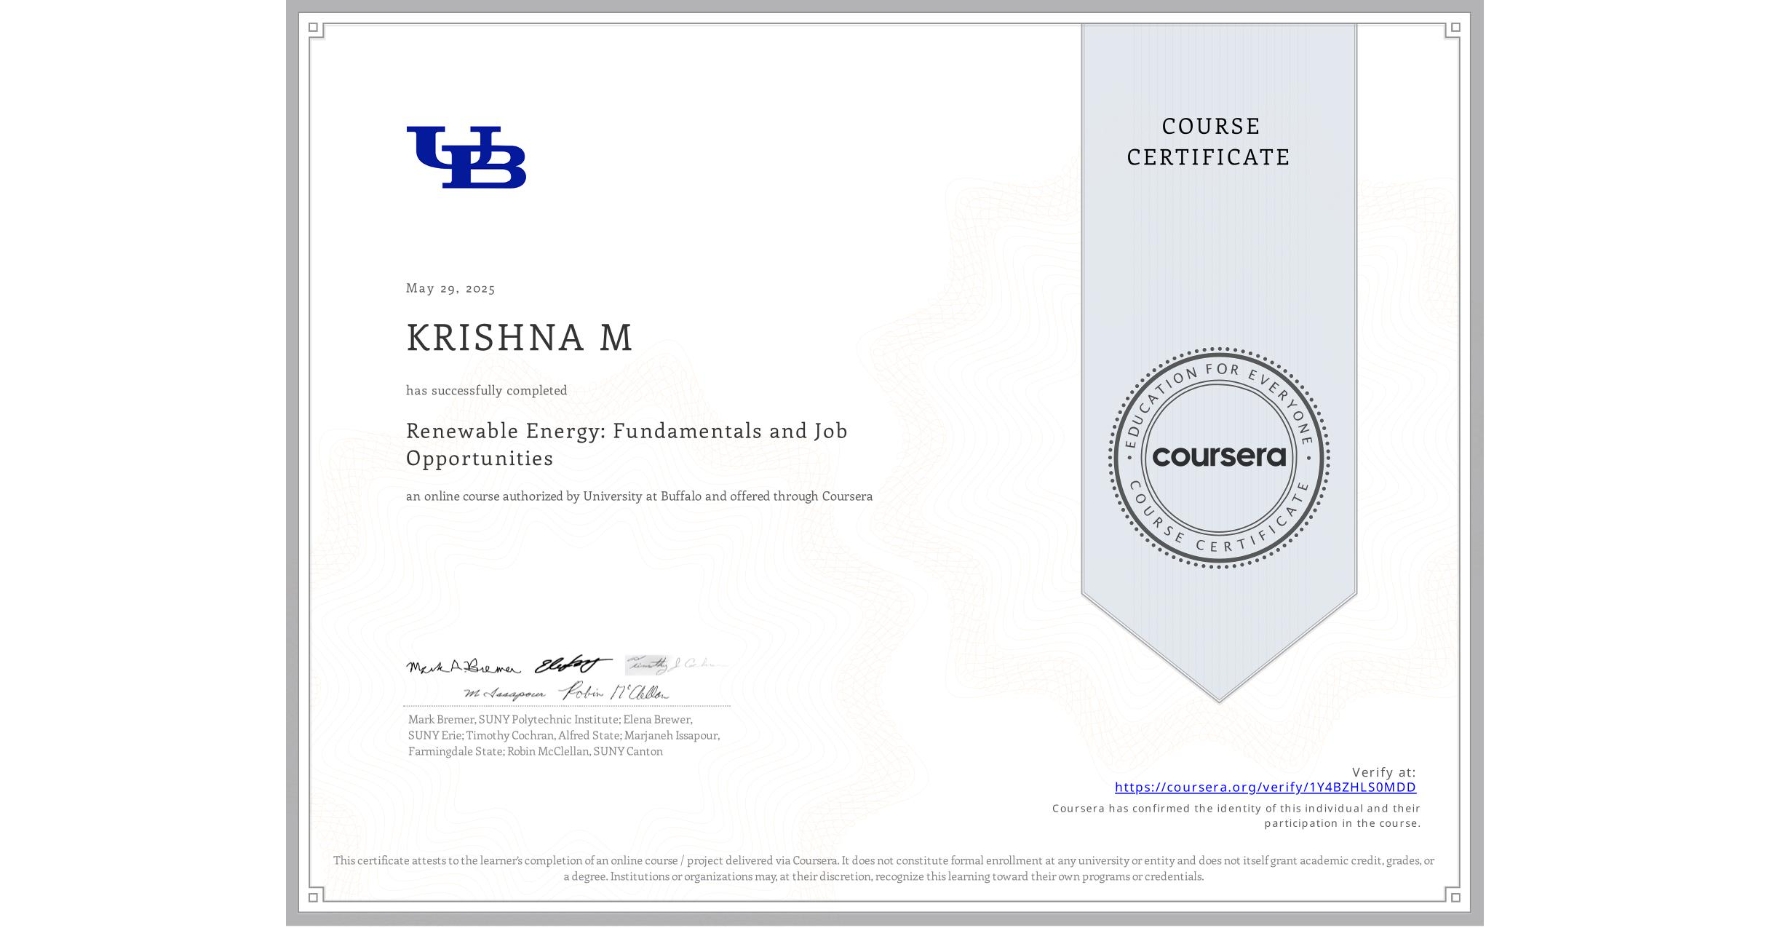Click M. Issapour's signature
1772x928 pixels.
(504, 693)
